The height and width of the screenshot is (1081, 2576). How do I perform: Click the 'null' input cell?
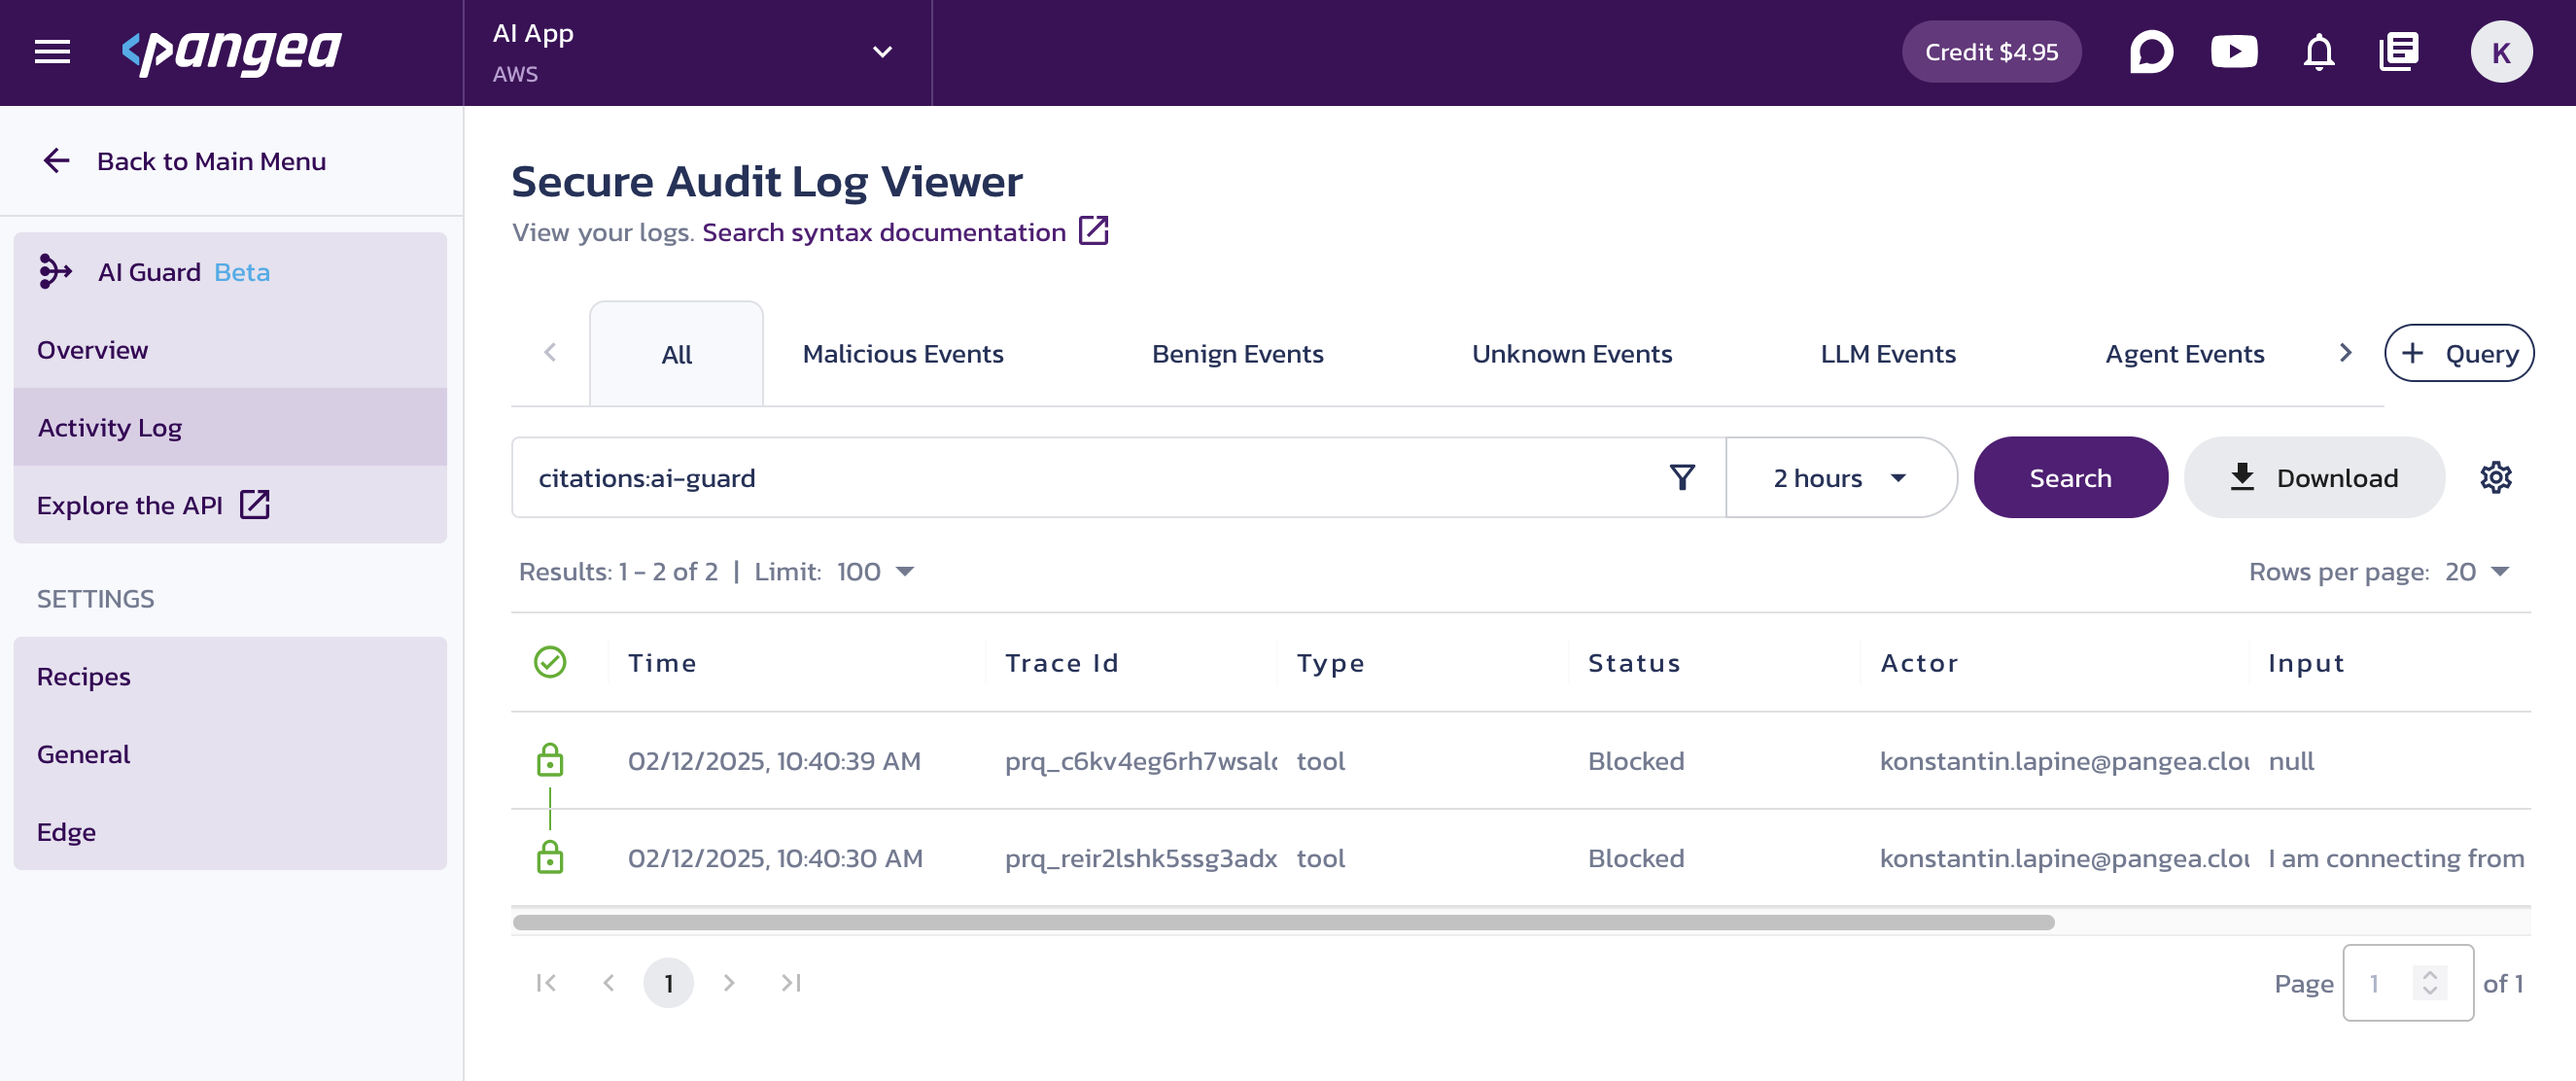tap(2291, 760)
